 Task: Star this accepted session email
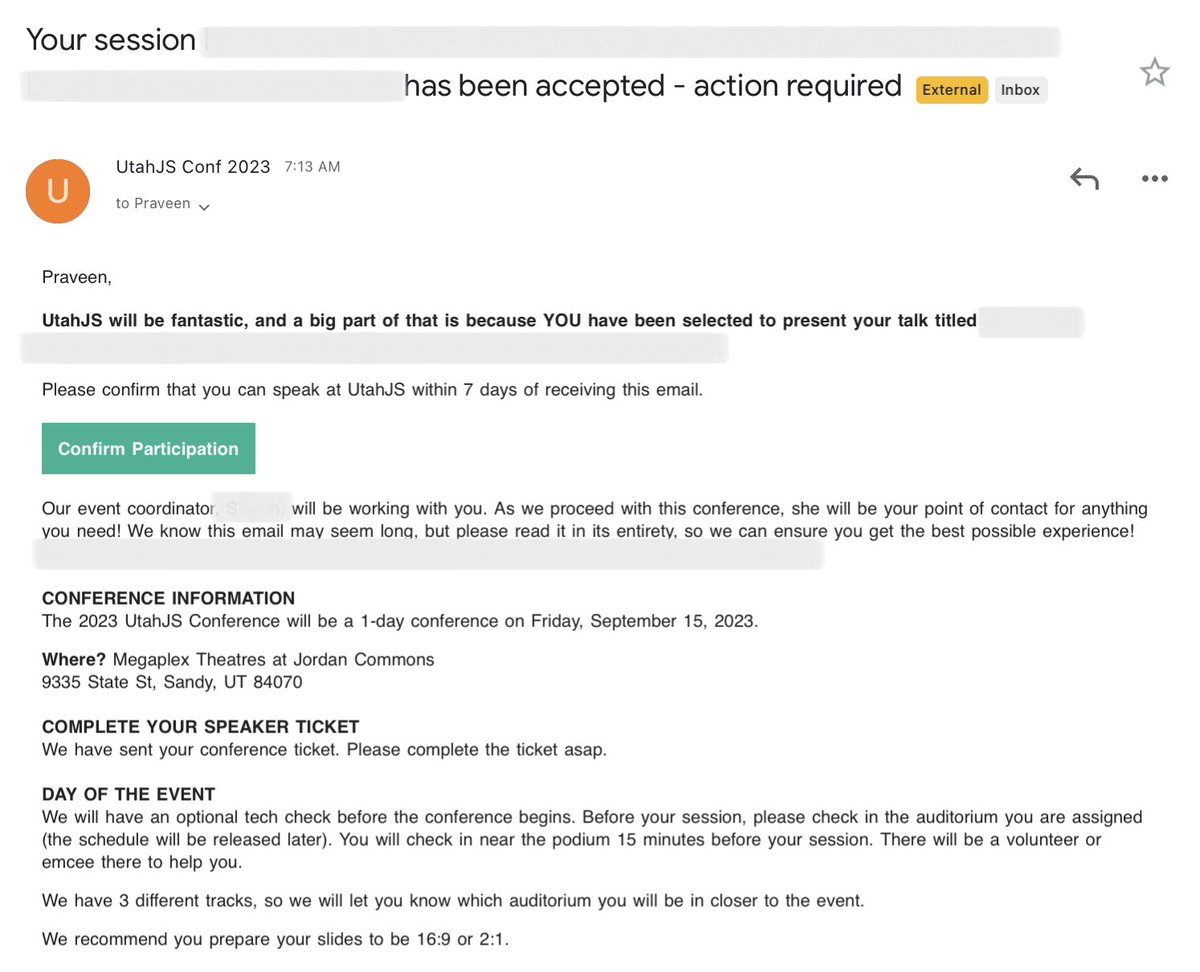pos(1154,72)
